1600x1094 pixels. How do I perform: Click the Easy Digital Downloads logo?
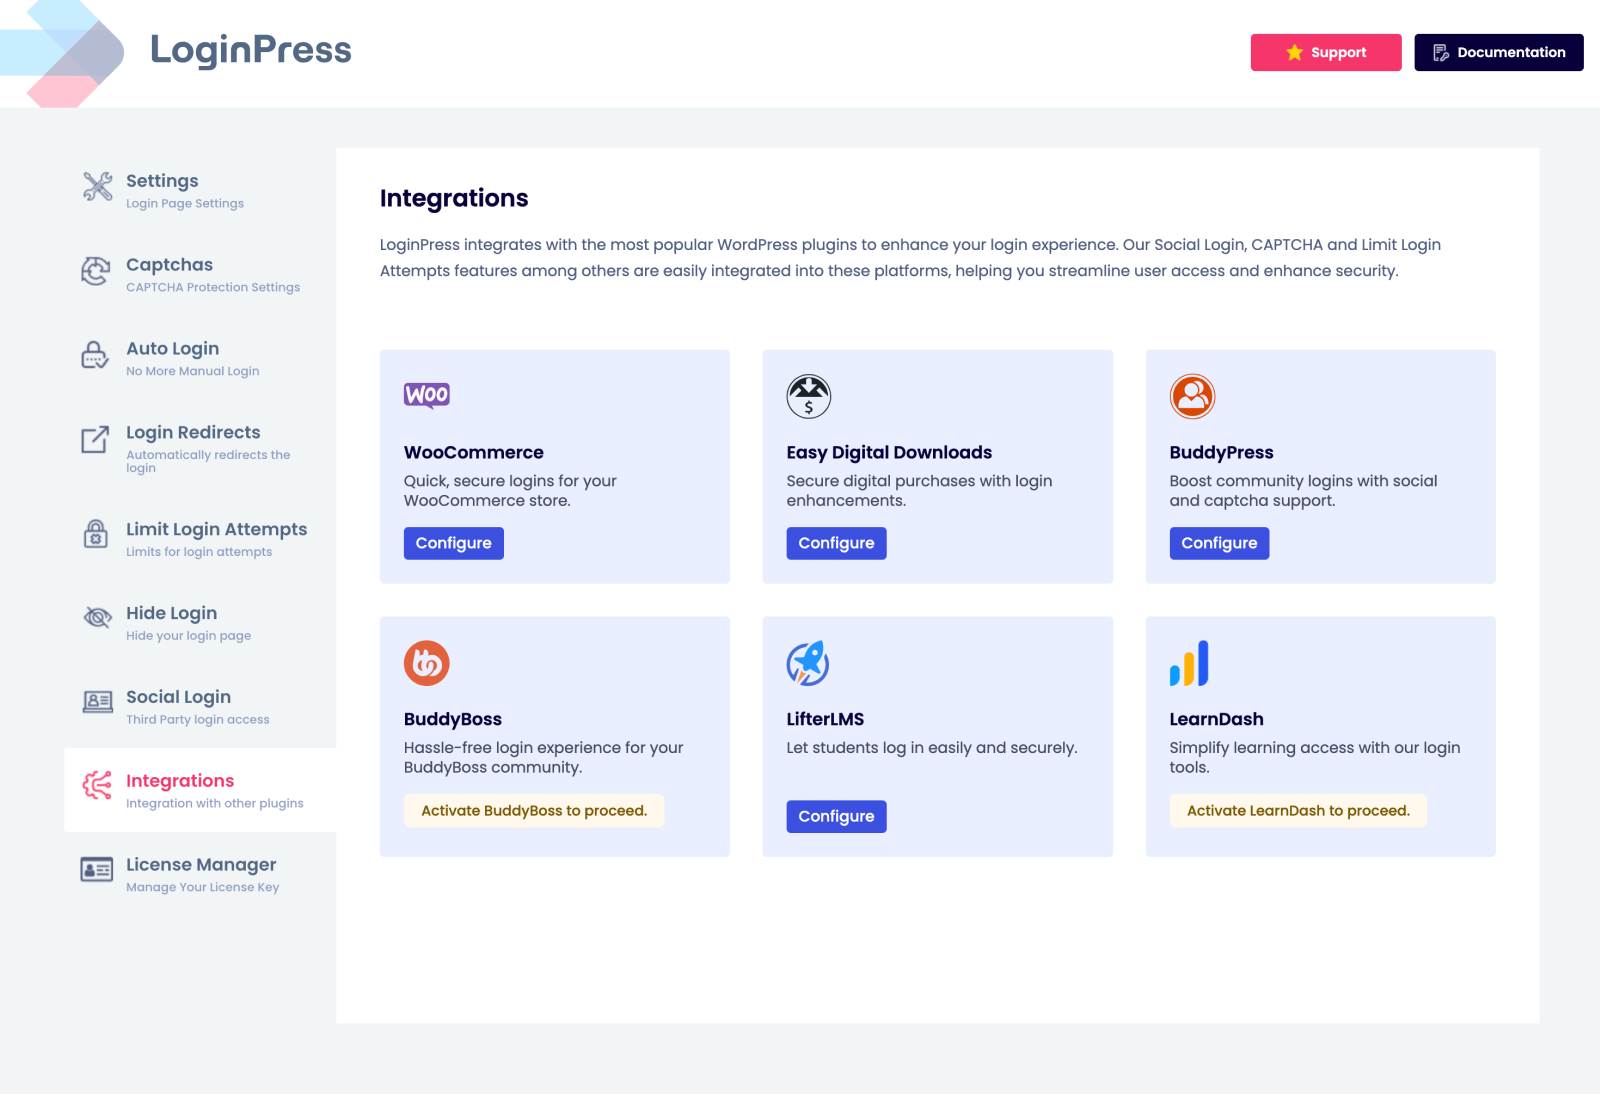(809, 396)
